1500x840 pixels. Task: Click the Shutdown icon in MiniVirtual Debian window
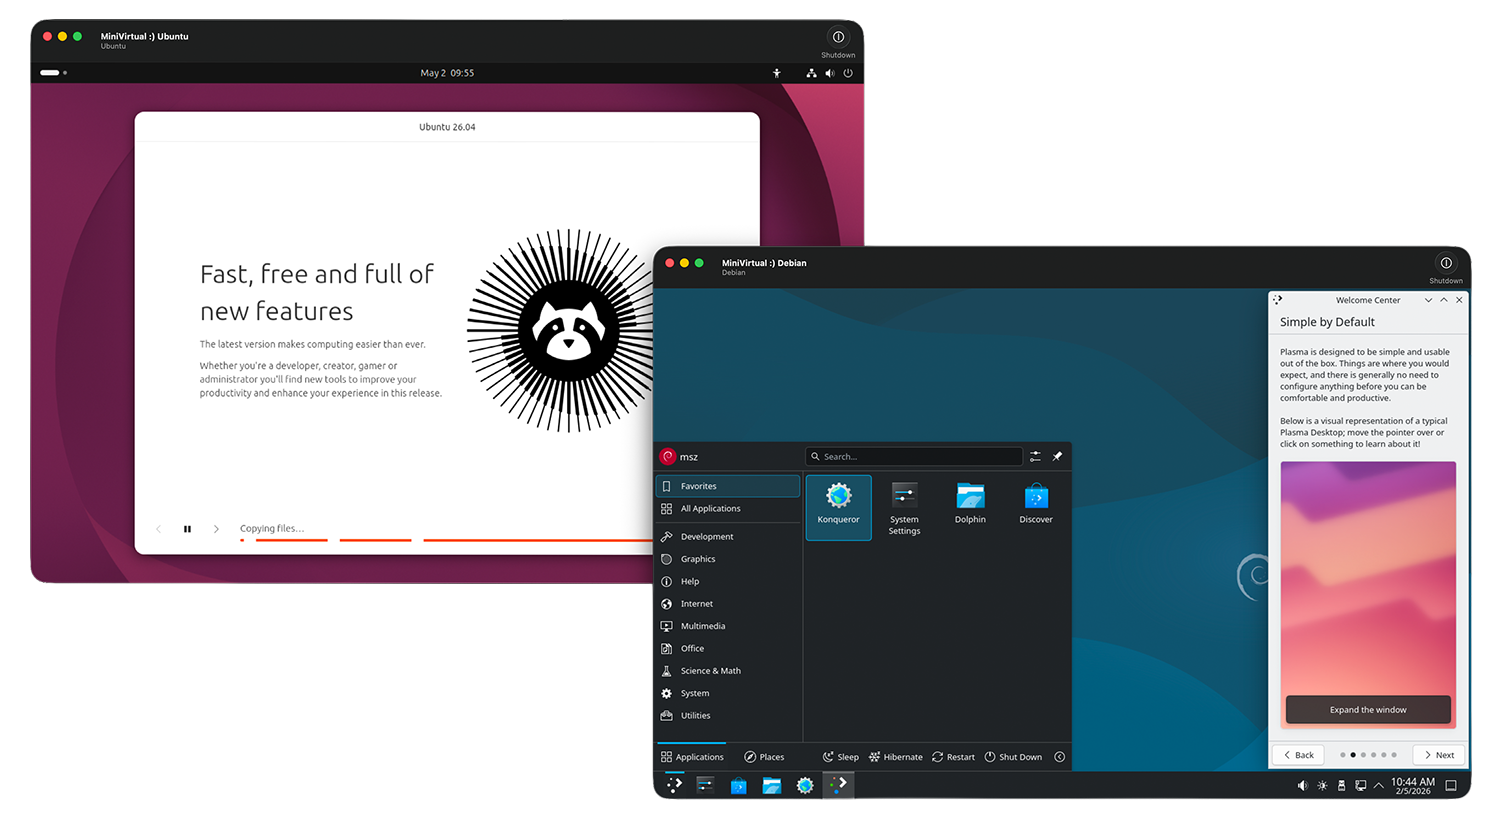pos(1446,263)
